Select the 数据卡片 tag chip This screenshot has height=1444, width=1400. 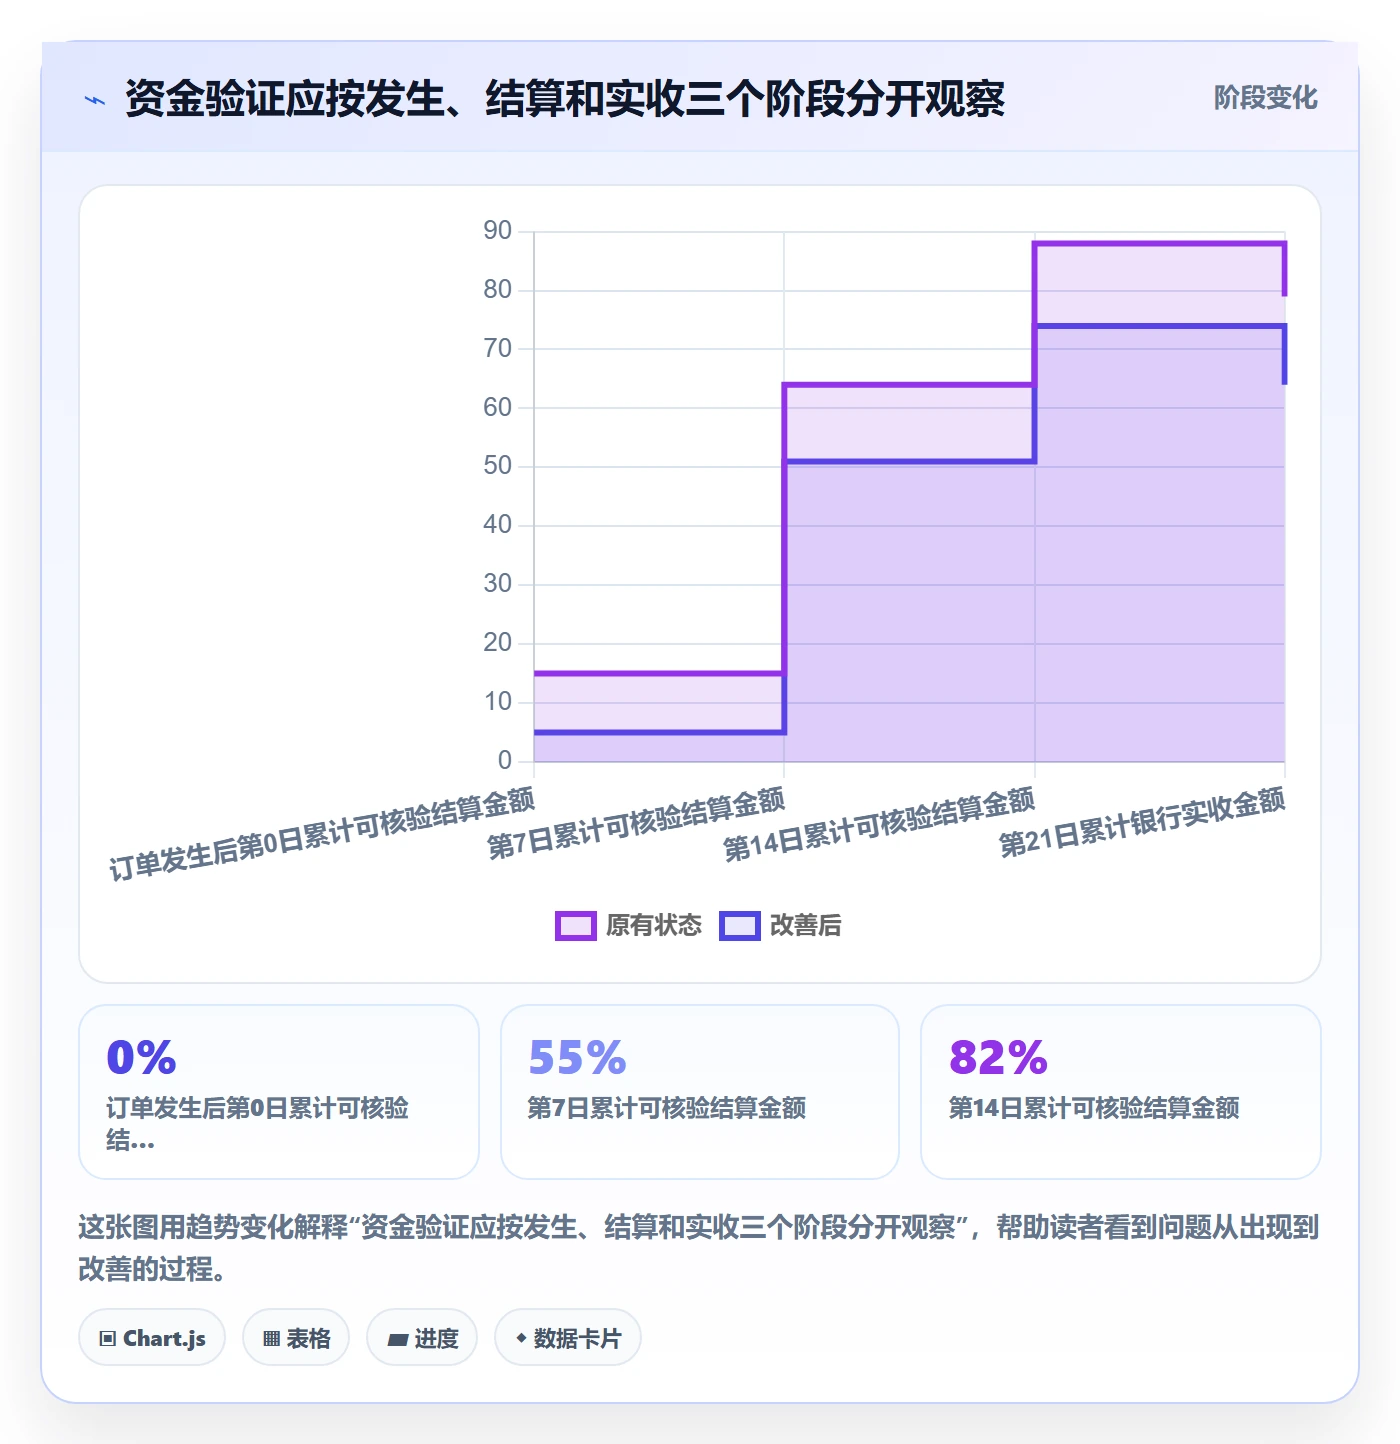(568, 1338)
